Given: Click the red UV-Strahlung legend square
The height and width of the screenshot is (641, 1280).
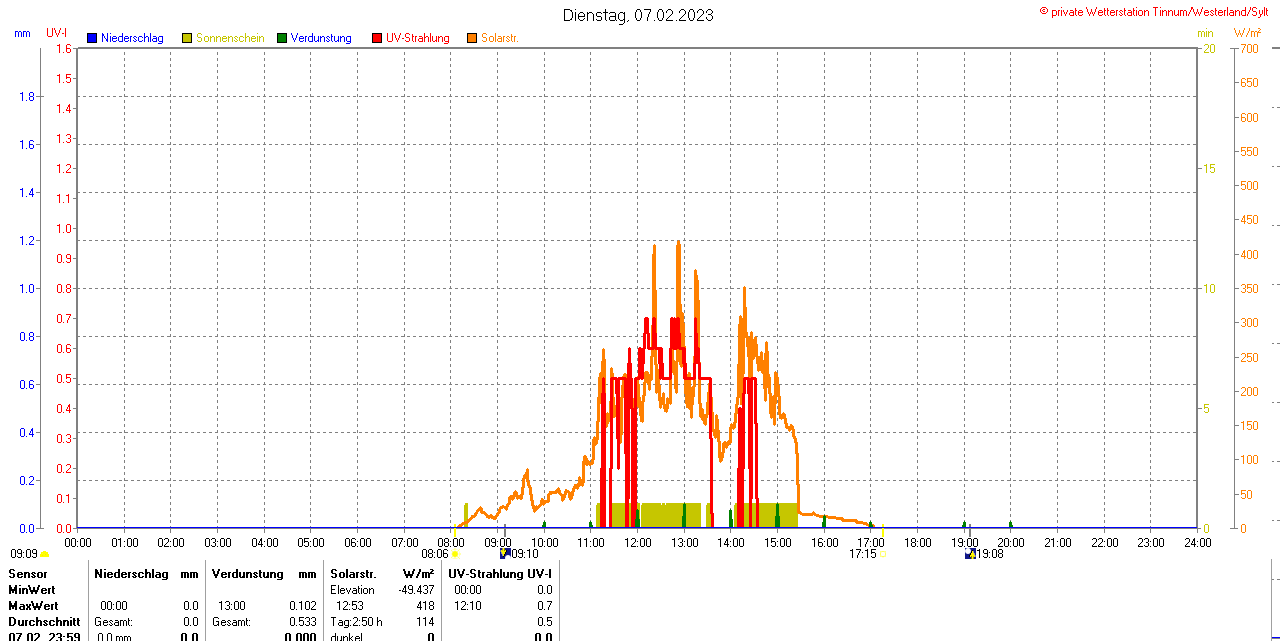Looking at the screenshot, I should tap(377, 38).
